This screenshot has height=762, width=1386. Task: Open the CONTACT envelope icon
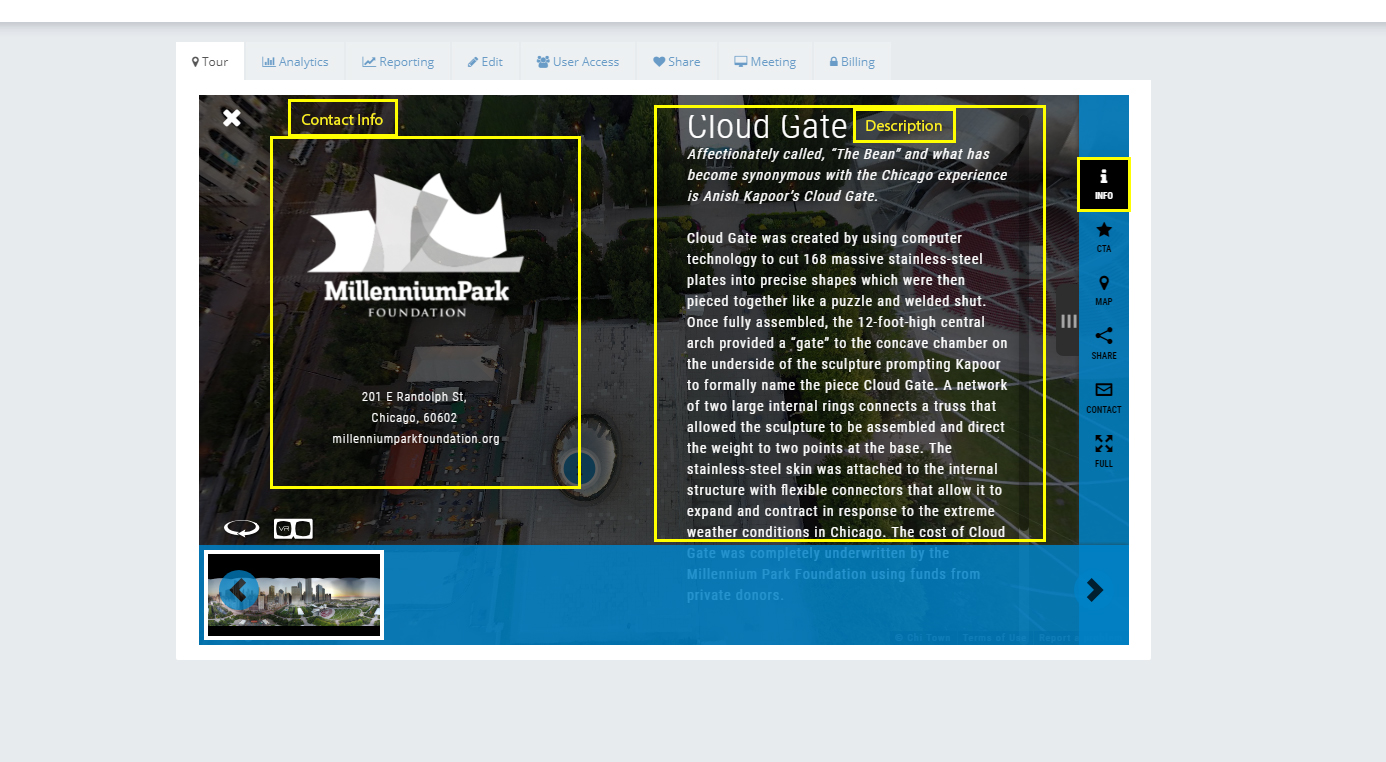click(1104, 397)
